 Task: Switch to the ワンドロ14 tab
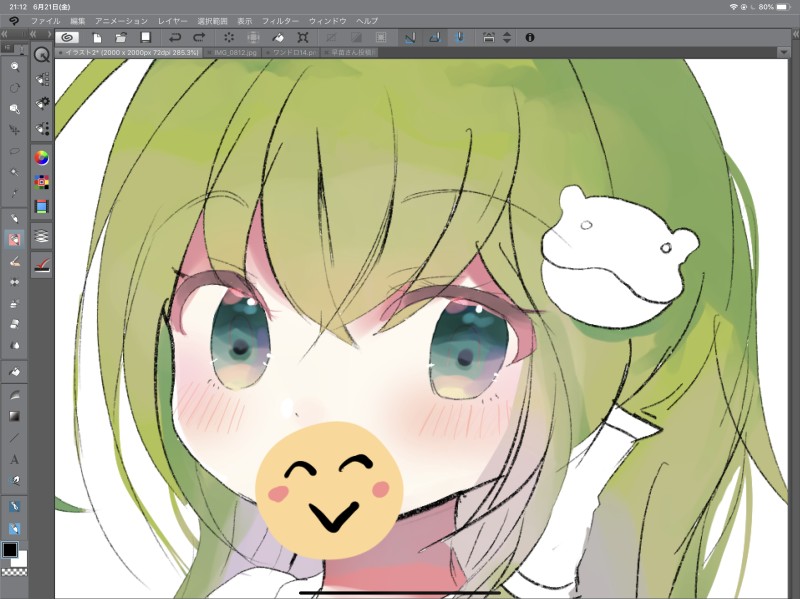(290, 52)
